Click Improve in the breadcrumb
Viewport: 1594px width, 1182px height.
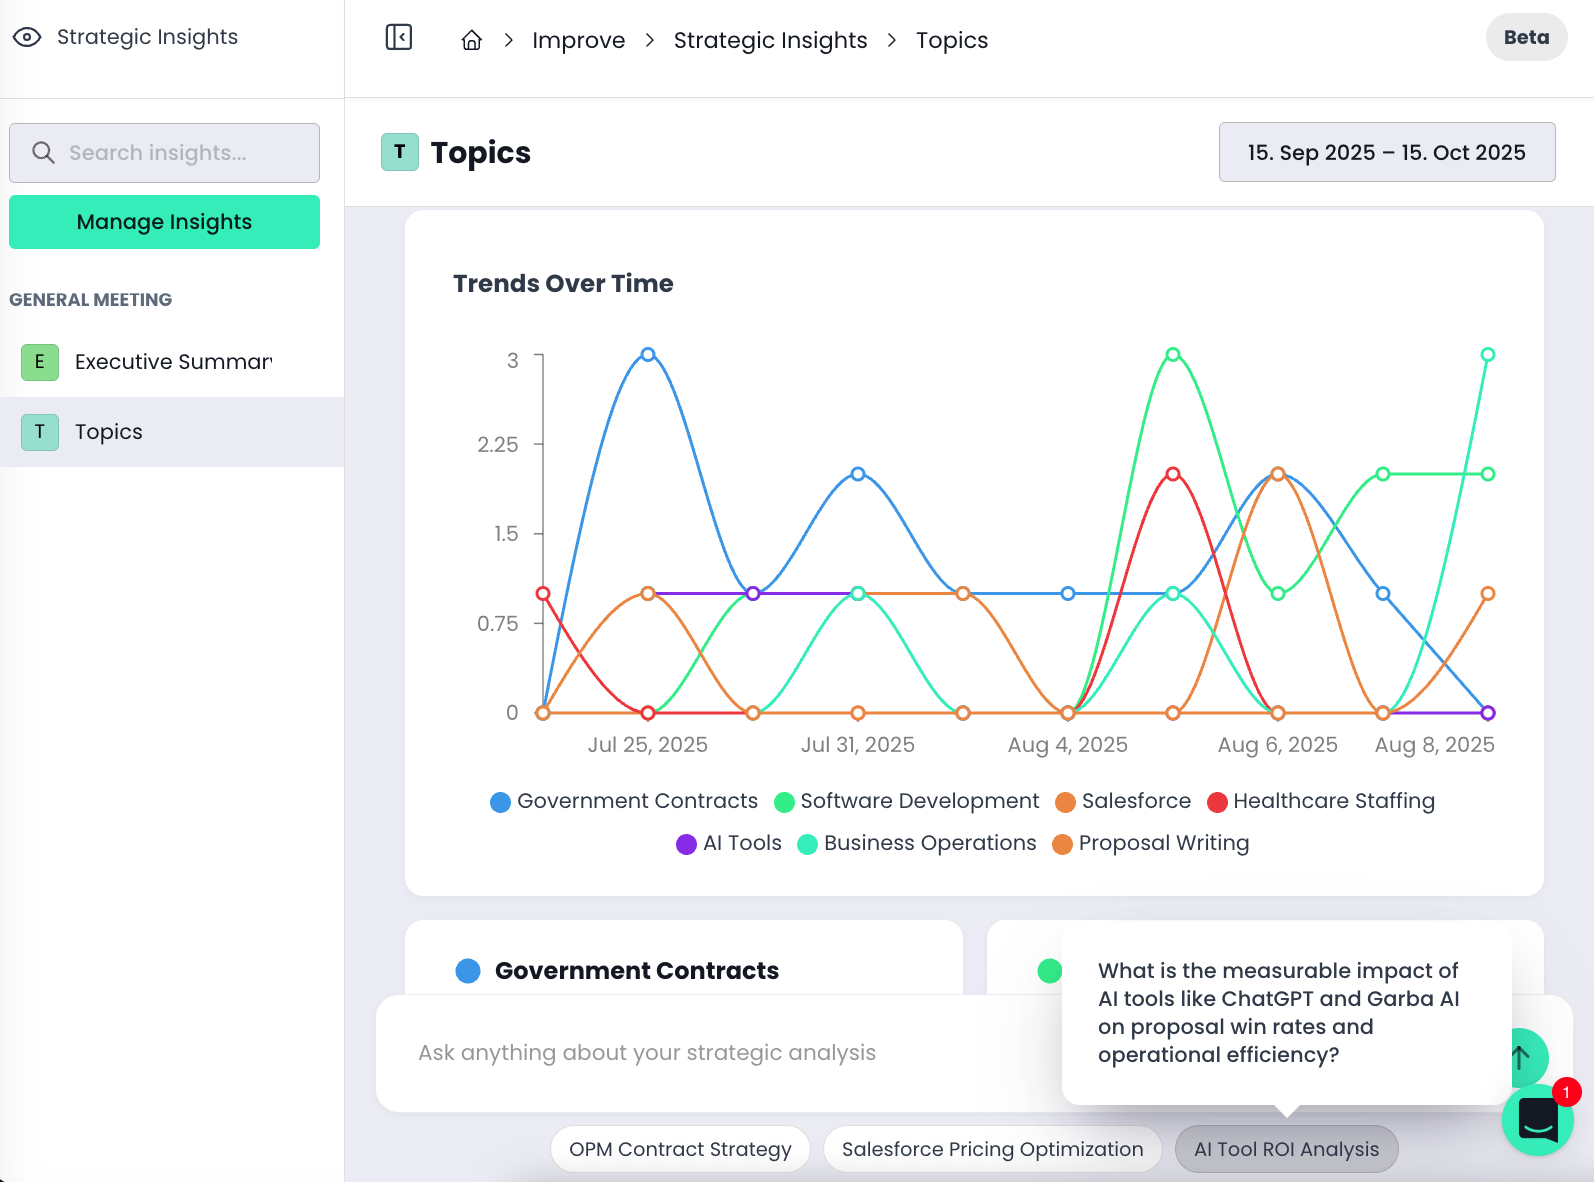578,40
